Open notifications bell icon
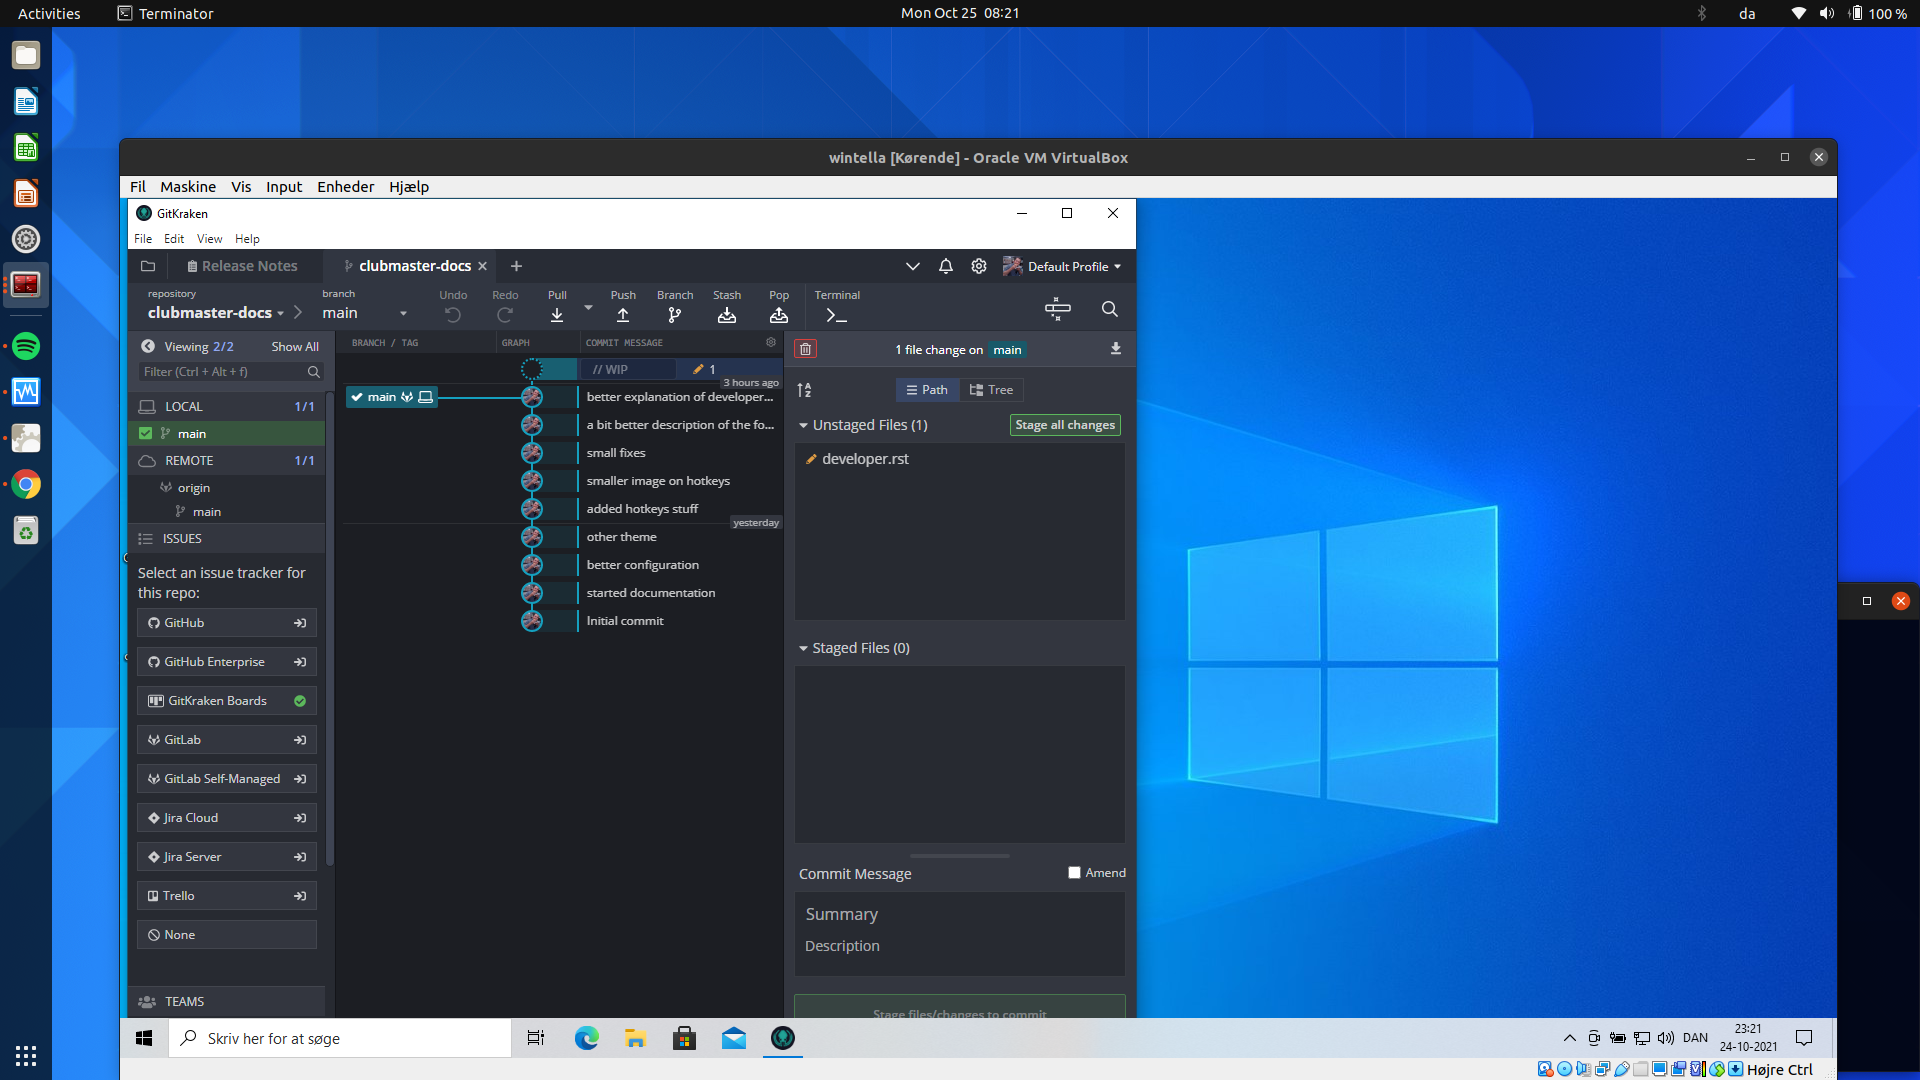1920x1080 pixels. click(945, 266)
